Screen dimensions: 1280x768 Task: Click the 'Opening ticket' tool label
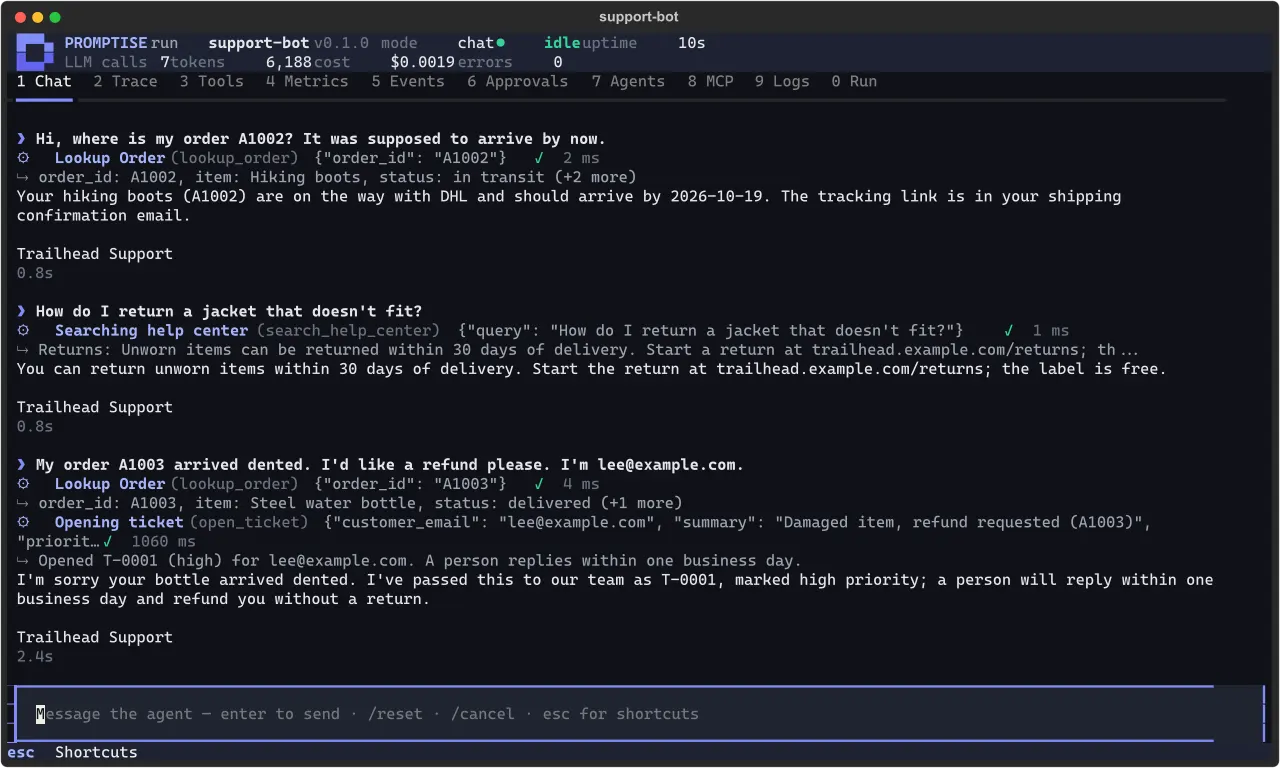119,523
